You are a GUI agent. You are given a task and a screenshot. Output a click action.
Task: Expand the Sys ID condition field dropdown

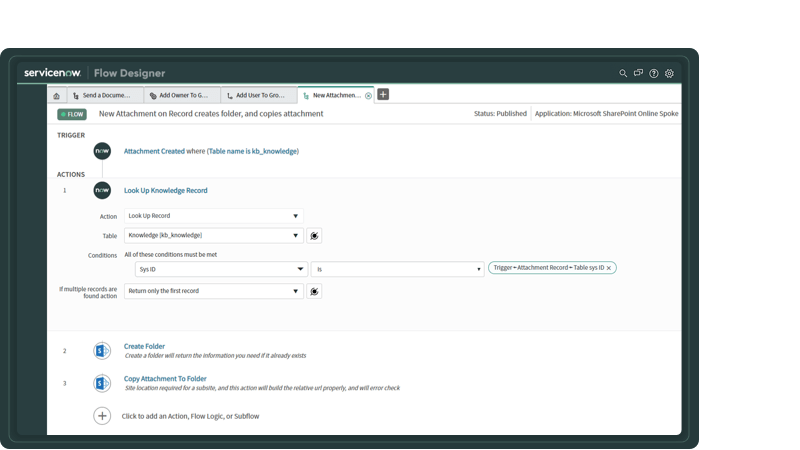tap(221, 269)
